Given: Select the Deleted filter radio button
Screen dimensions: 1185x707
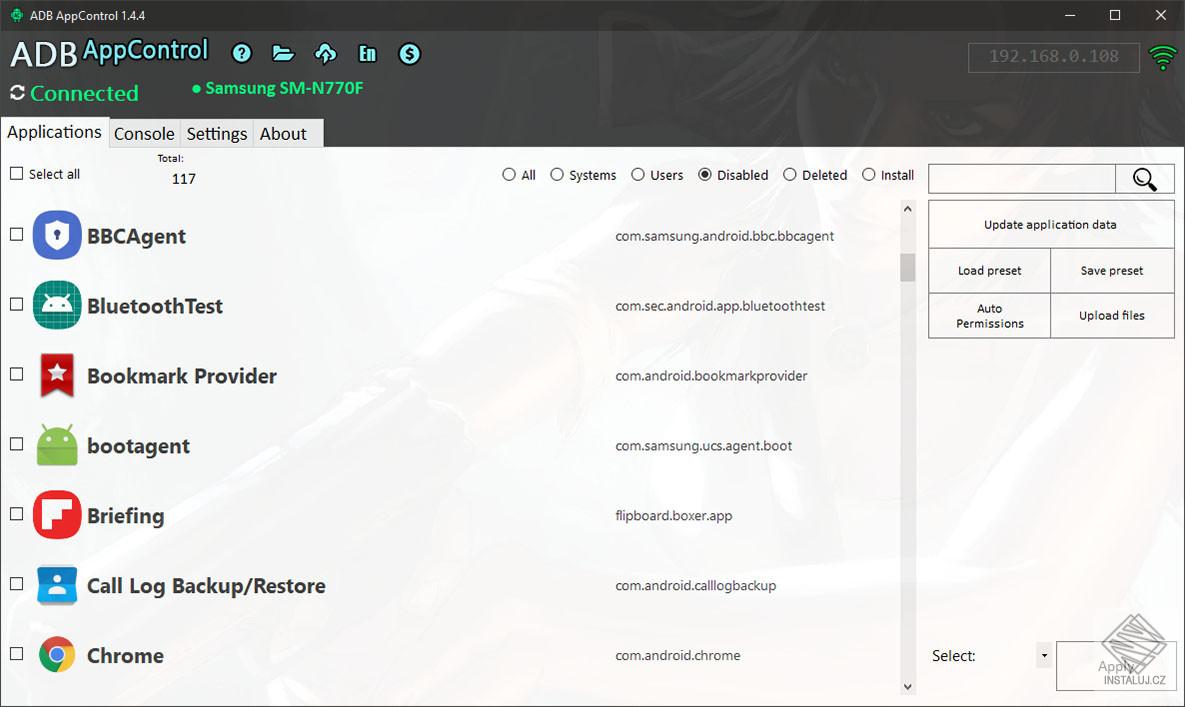Looking at the screenshot, I should [x=790, y=174].
